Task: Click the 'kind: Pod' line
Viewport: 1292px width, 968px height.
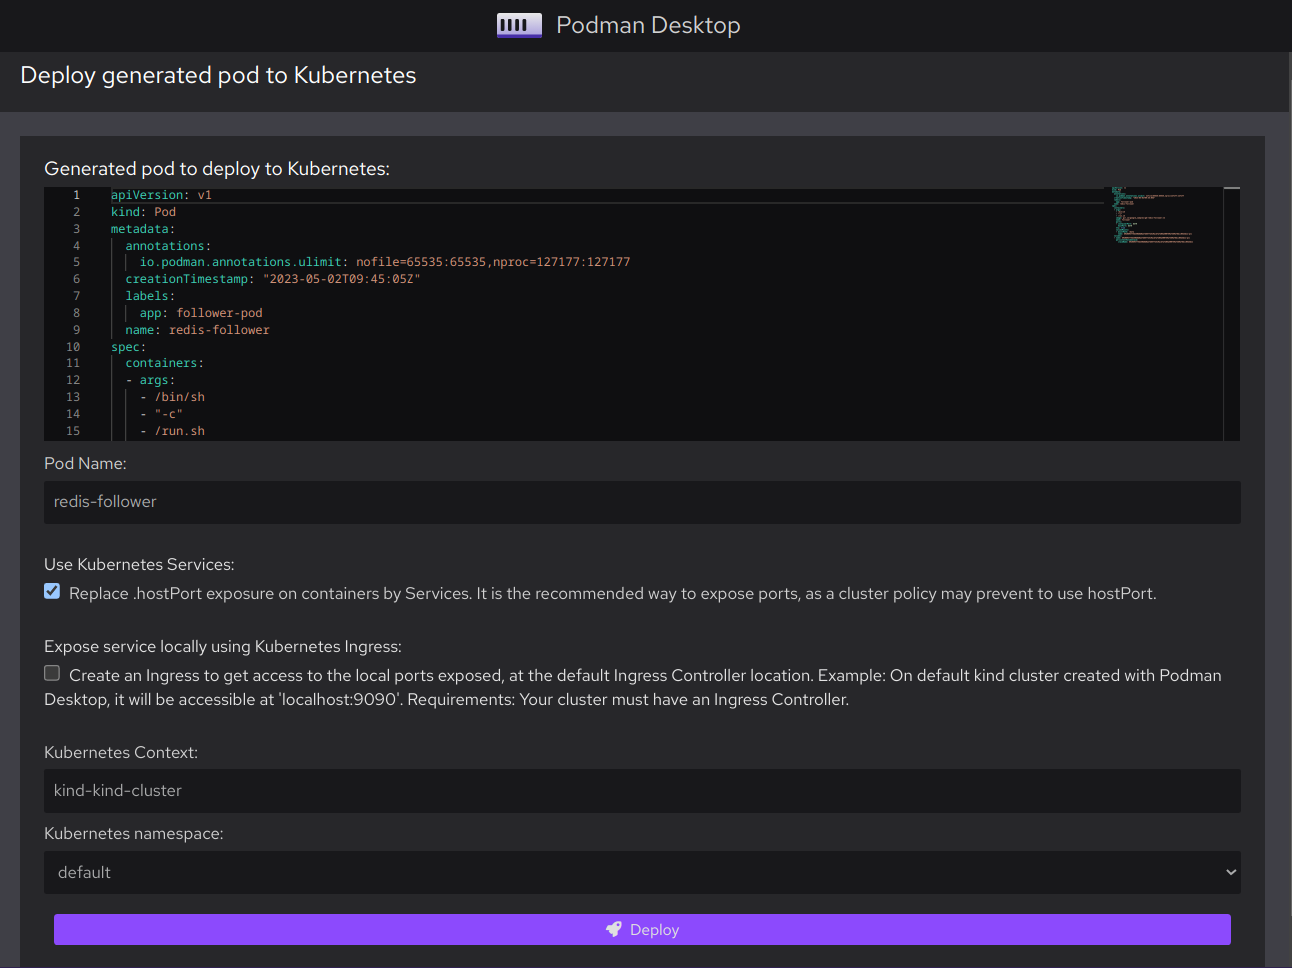Action: [x=143, y=212]
